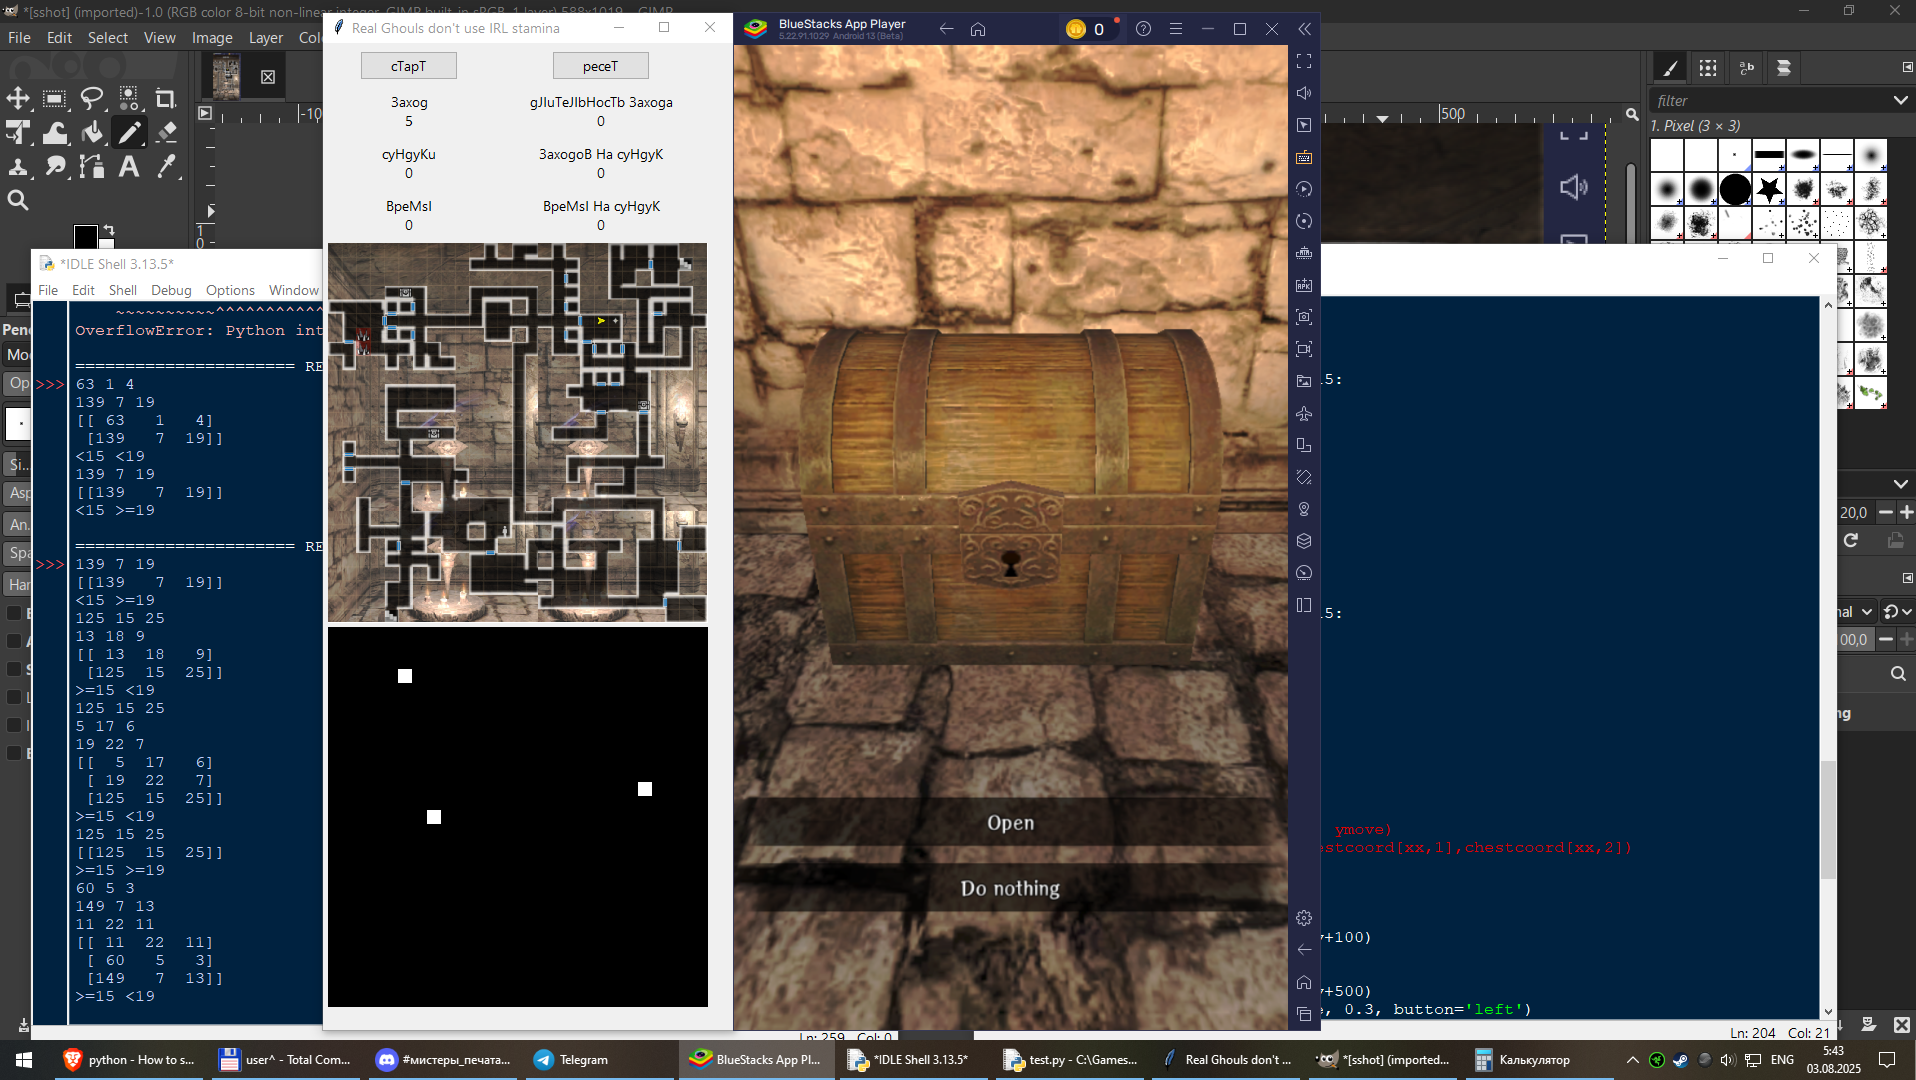
Task: Select the Fuzzy Select tool in GIMP
Action: (x=129, y=98)
